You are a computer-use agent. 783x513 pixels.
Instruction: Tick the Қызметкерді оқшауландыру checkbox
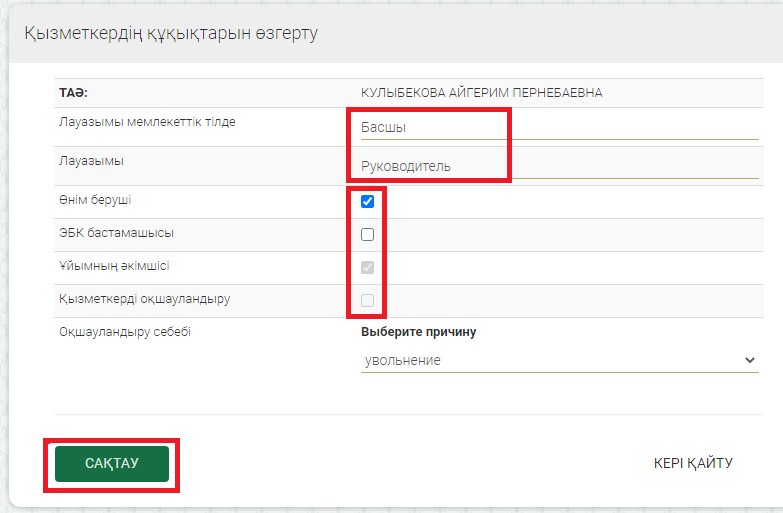pos(367,301)
